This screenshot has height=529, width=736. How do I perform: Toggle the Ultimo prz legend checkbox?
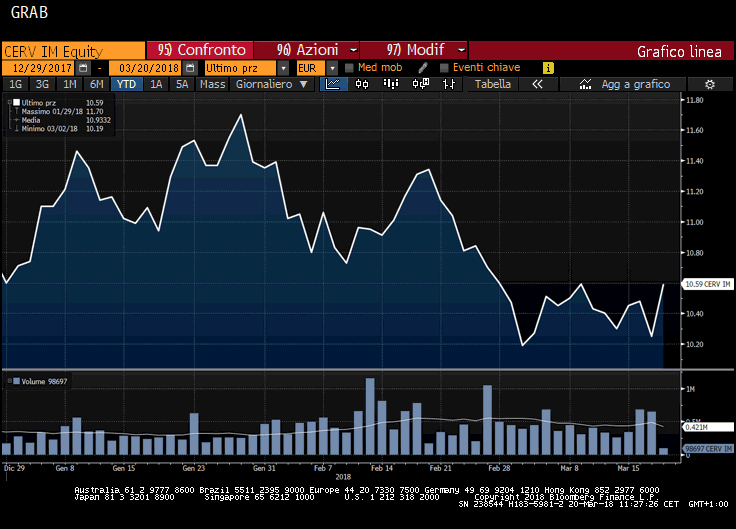16,102
